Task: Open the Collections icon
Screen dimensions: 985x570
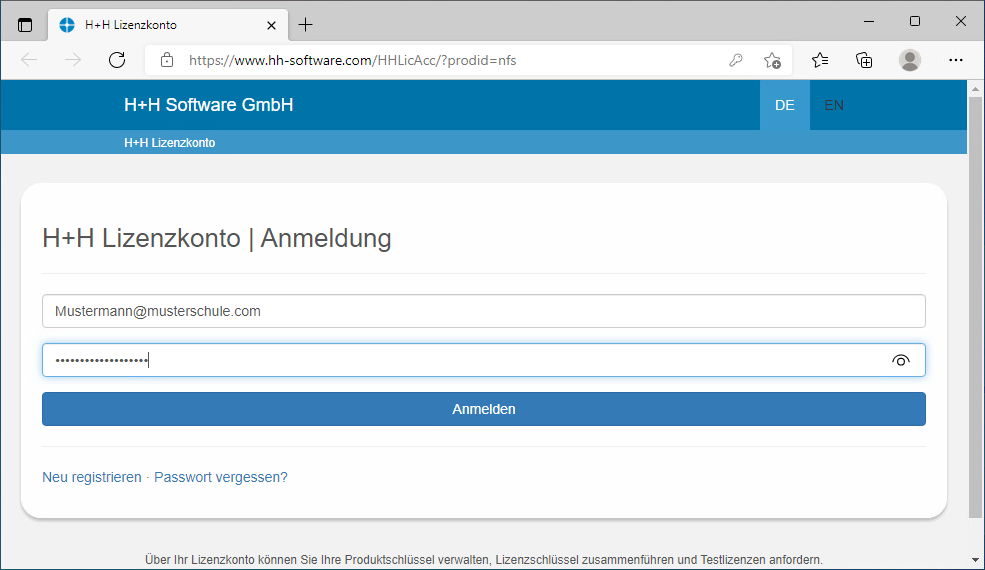Action: [x=864, y=60]
